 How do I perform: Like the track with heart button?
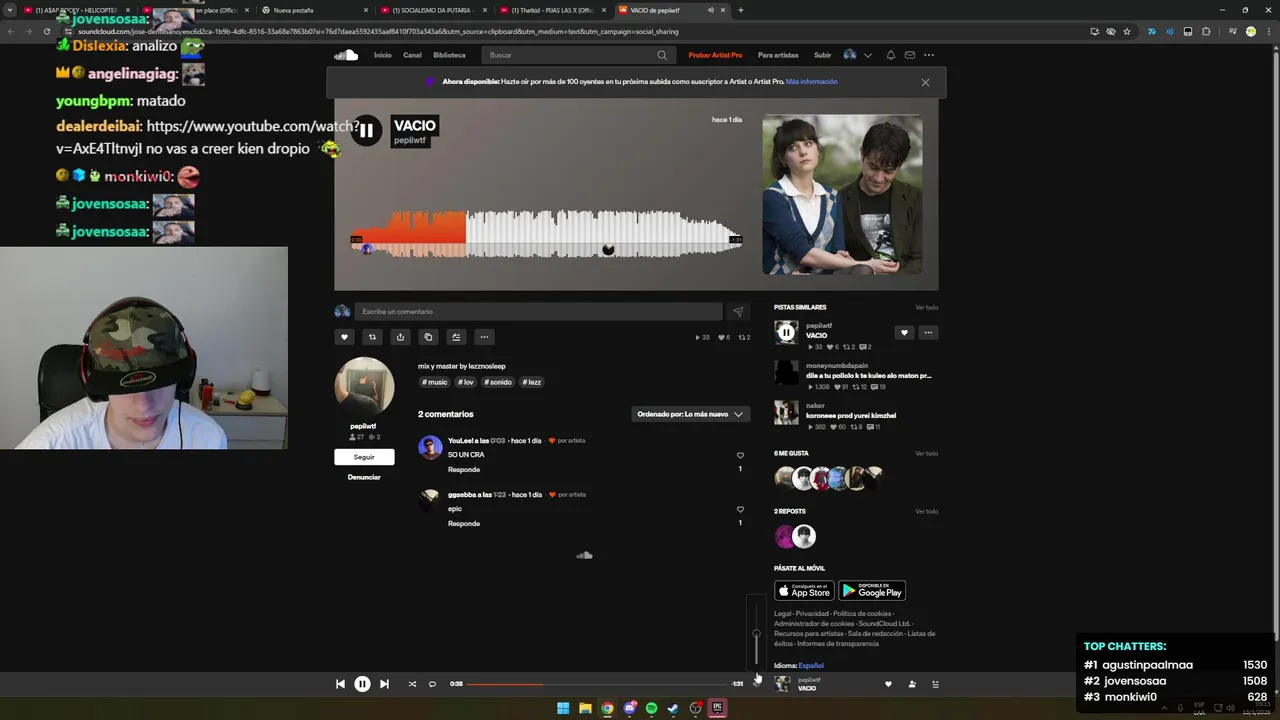click(x=344, y=337)
